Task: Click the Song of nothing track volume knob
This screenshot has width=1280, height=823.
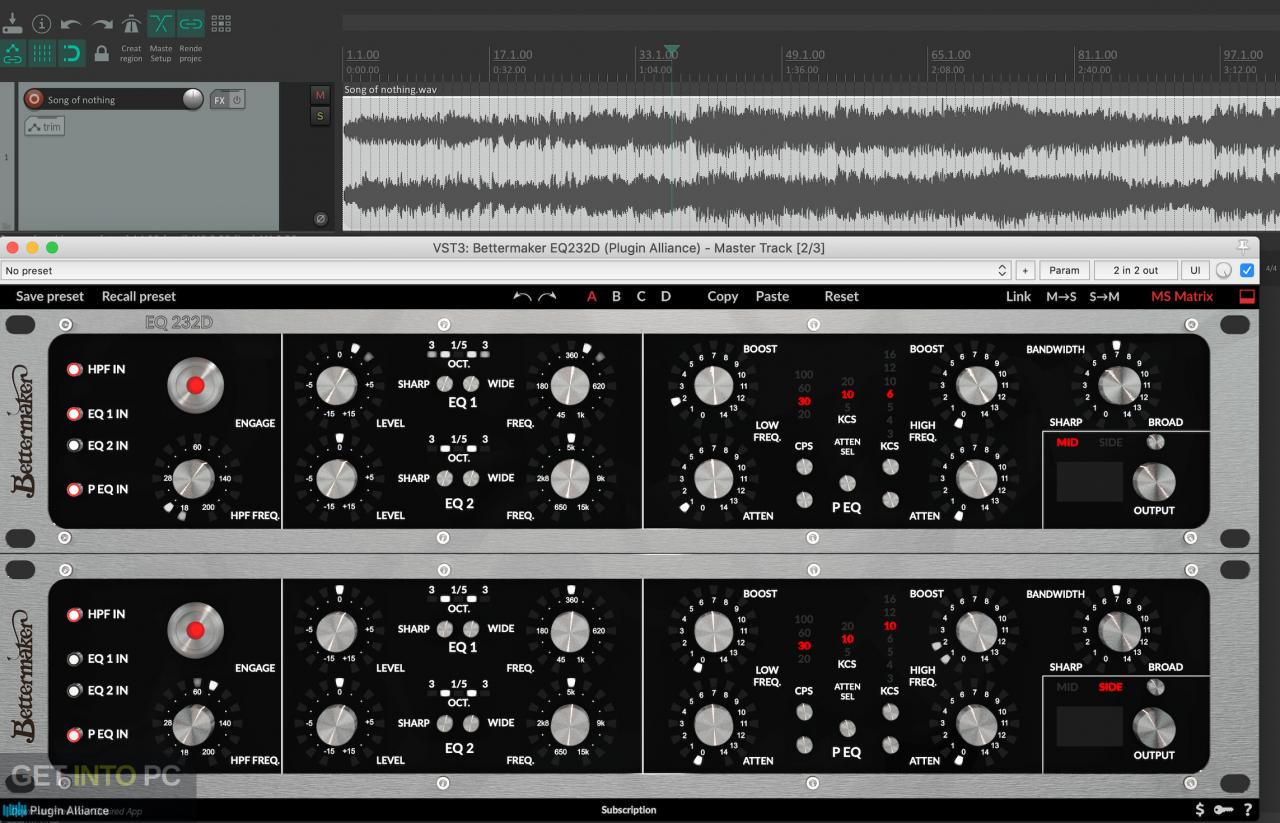Action: 193,99
